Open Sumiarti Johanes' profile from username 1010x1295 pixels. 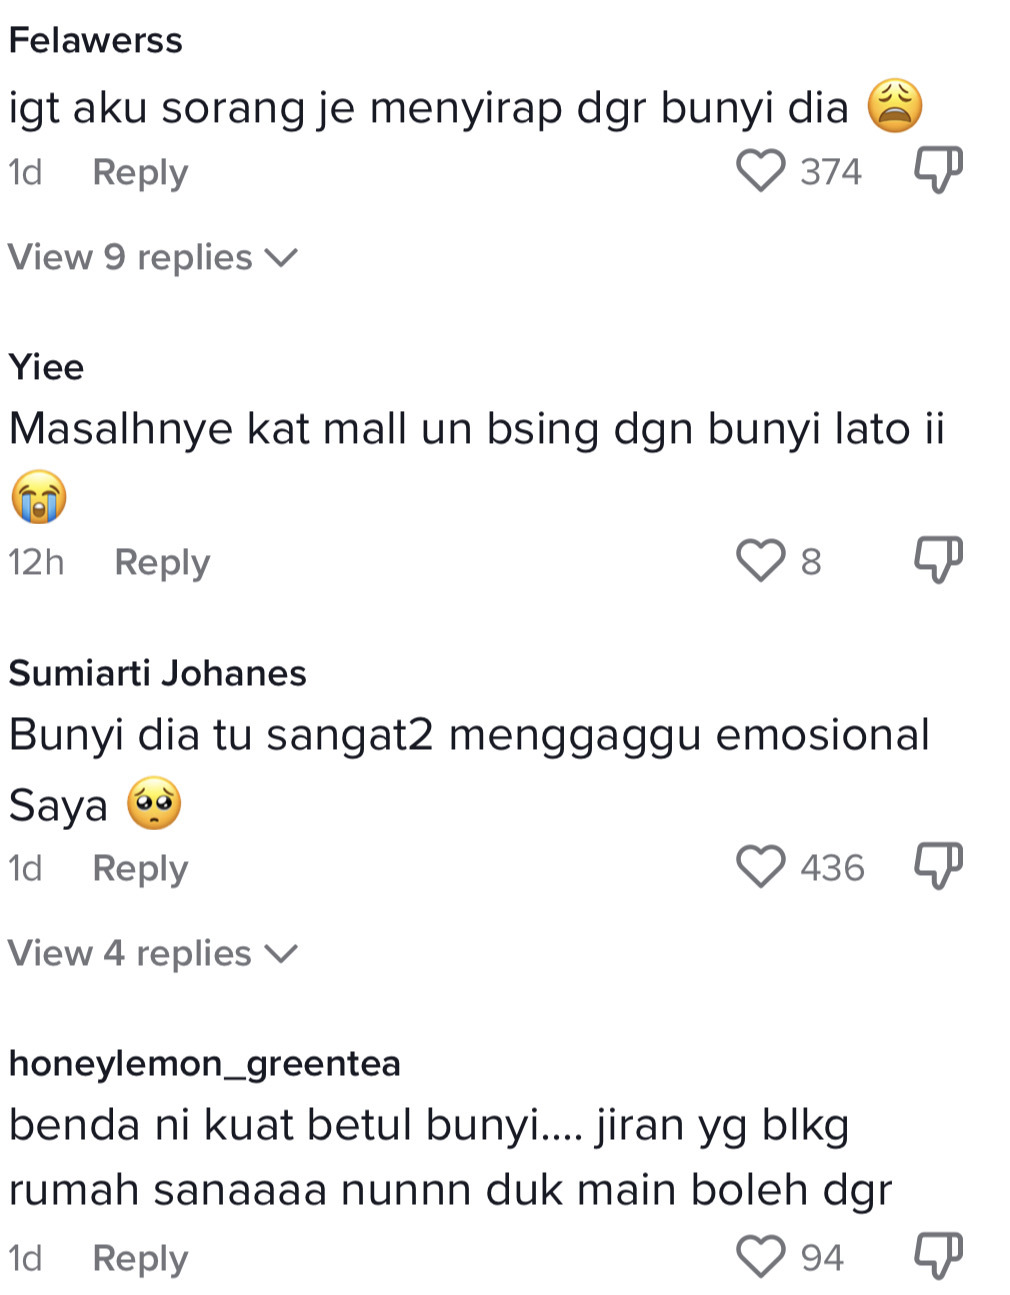pyautogui.click(x=157, y=673)
